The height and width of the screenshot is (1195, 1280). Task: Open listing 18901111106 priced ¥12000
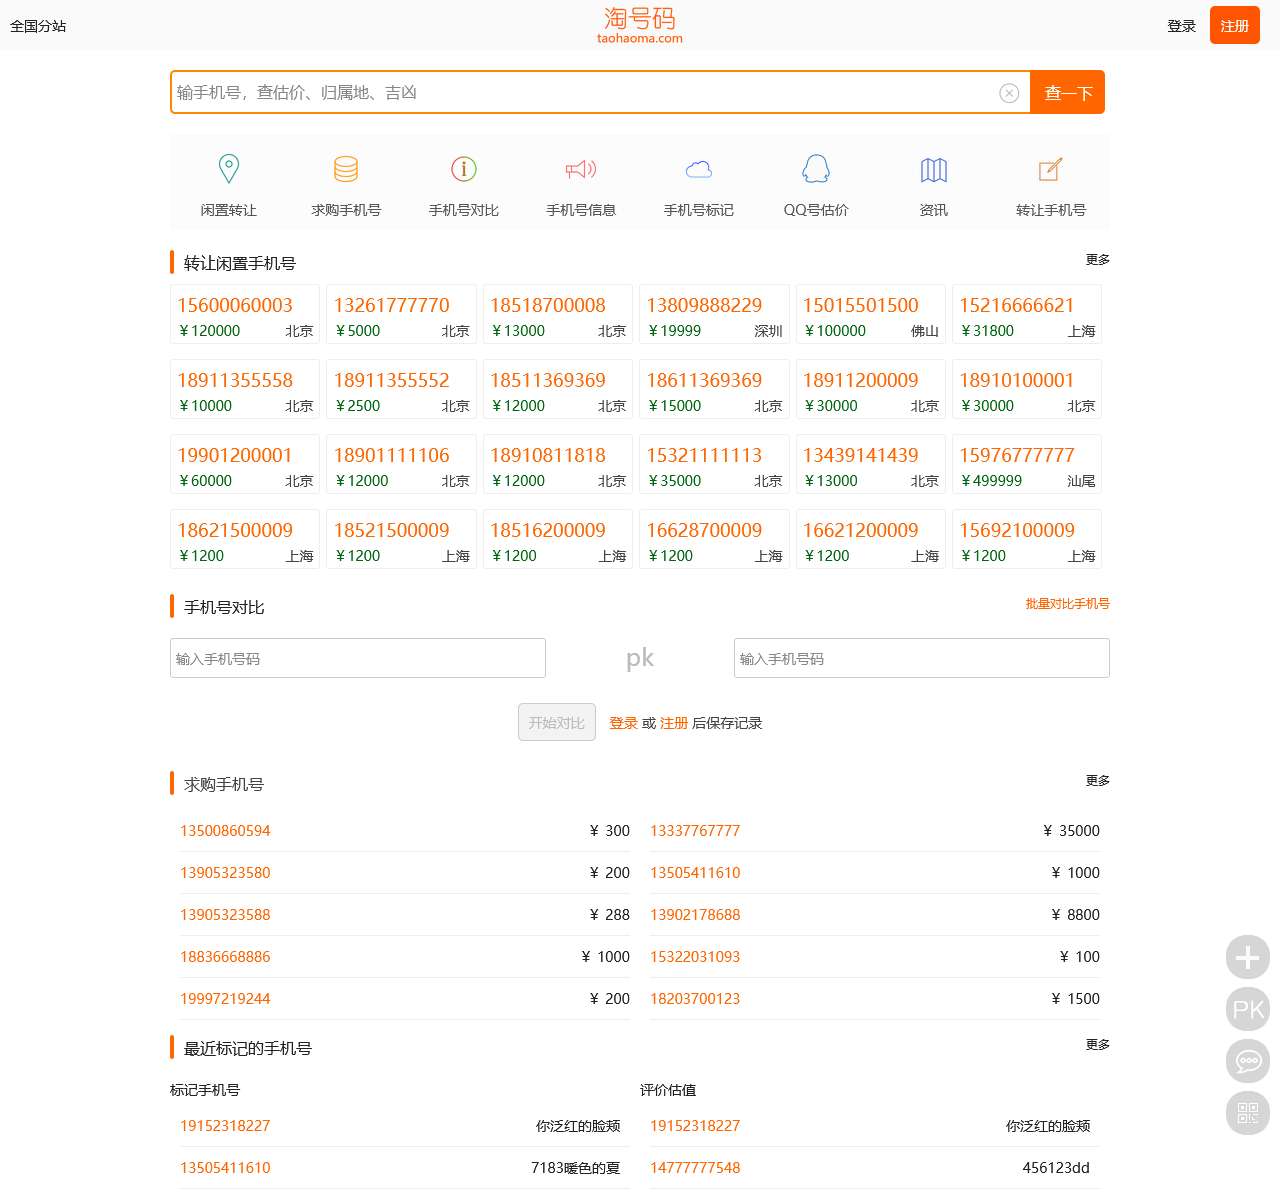(401, 465)
